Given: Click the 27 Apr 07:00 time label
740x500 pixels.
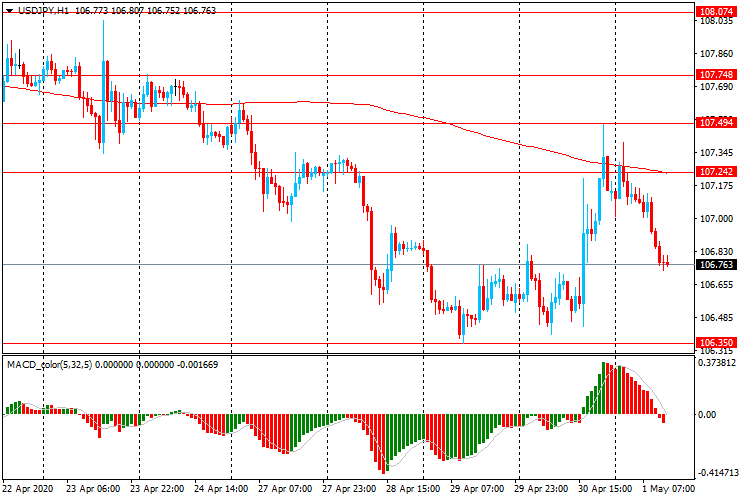Looking at the screenshot, I should click(285, 488).
